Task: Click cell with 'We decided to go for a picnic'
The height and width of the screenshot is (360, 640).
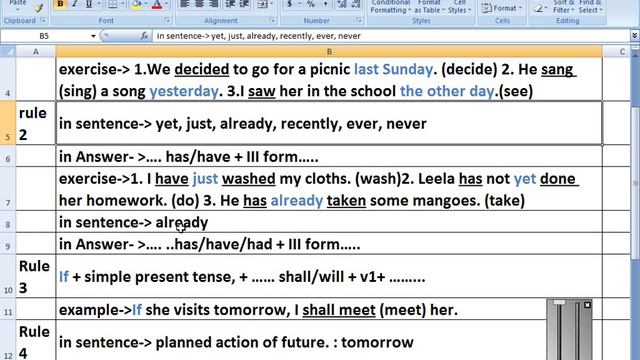Action: (329, 79)
